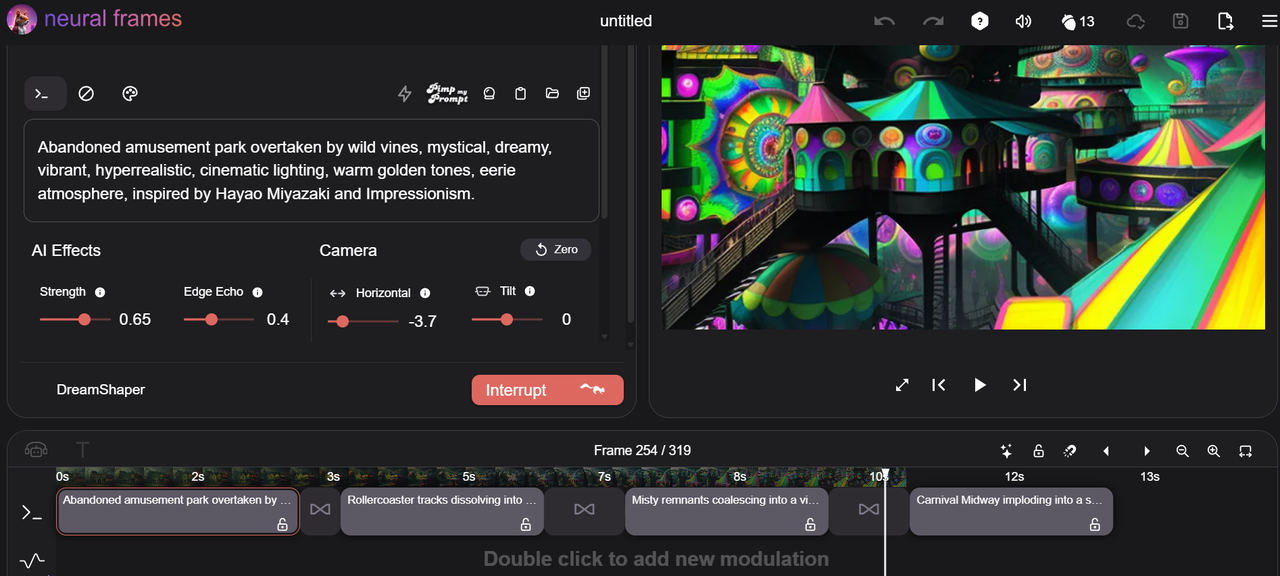Switch to the Text track in the timeline
The width and height of the screenshot is (1280, 576).
pyautogui.click(x=82, y=450)
